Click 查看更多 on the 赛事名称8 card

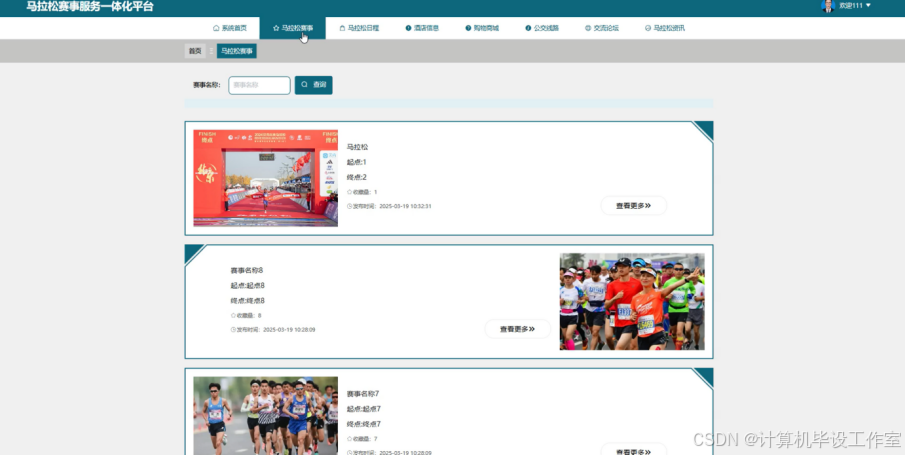click(517, 329)
